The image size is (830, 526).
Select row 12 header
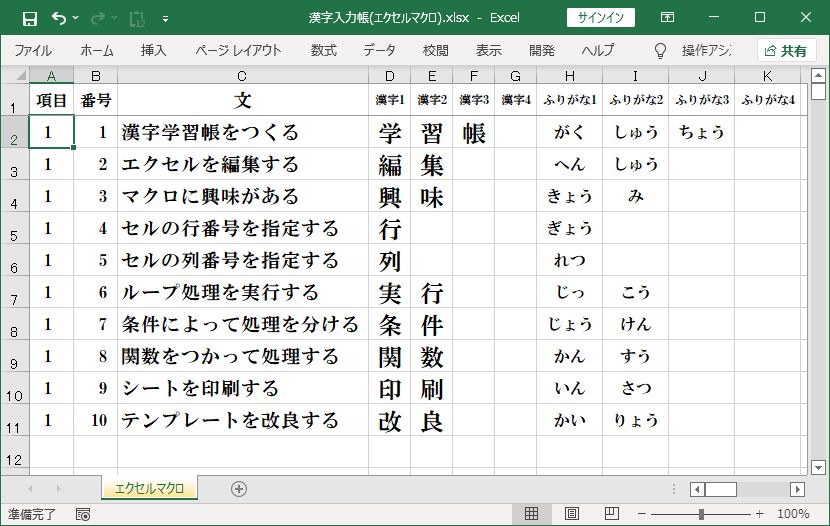(x=14, y=452)
